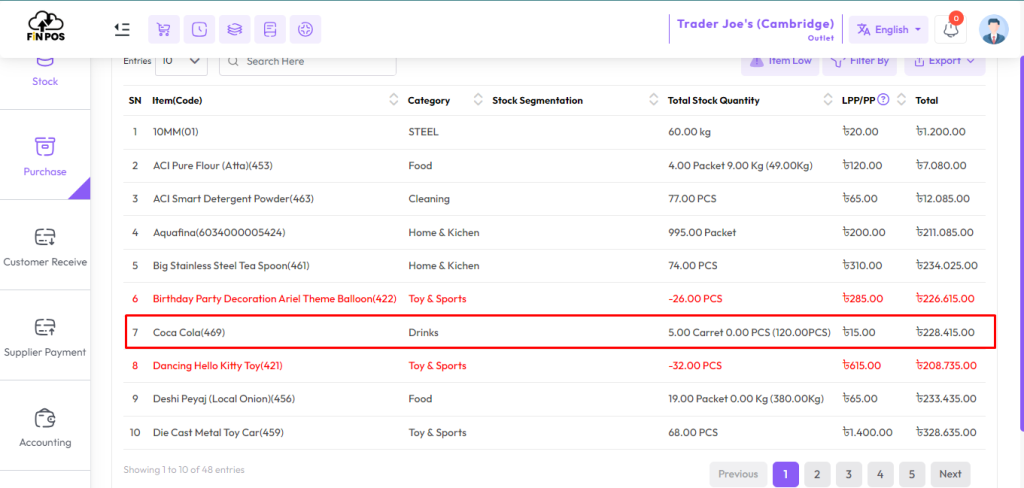Open the document report shortcut icon

[270, 29]
